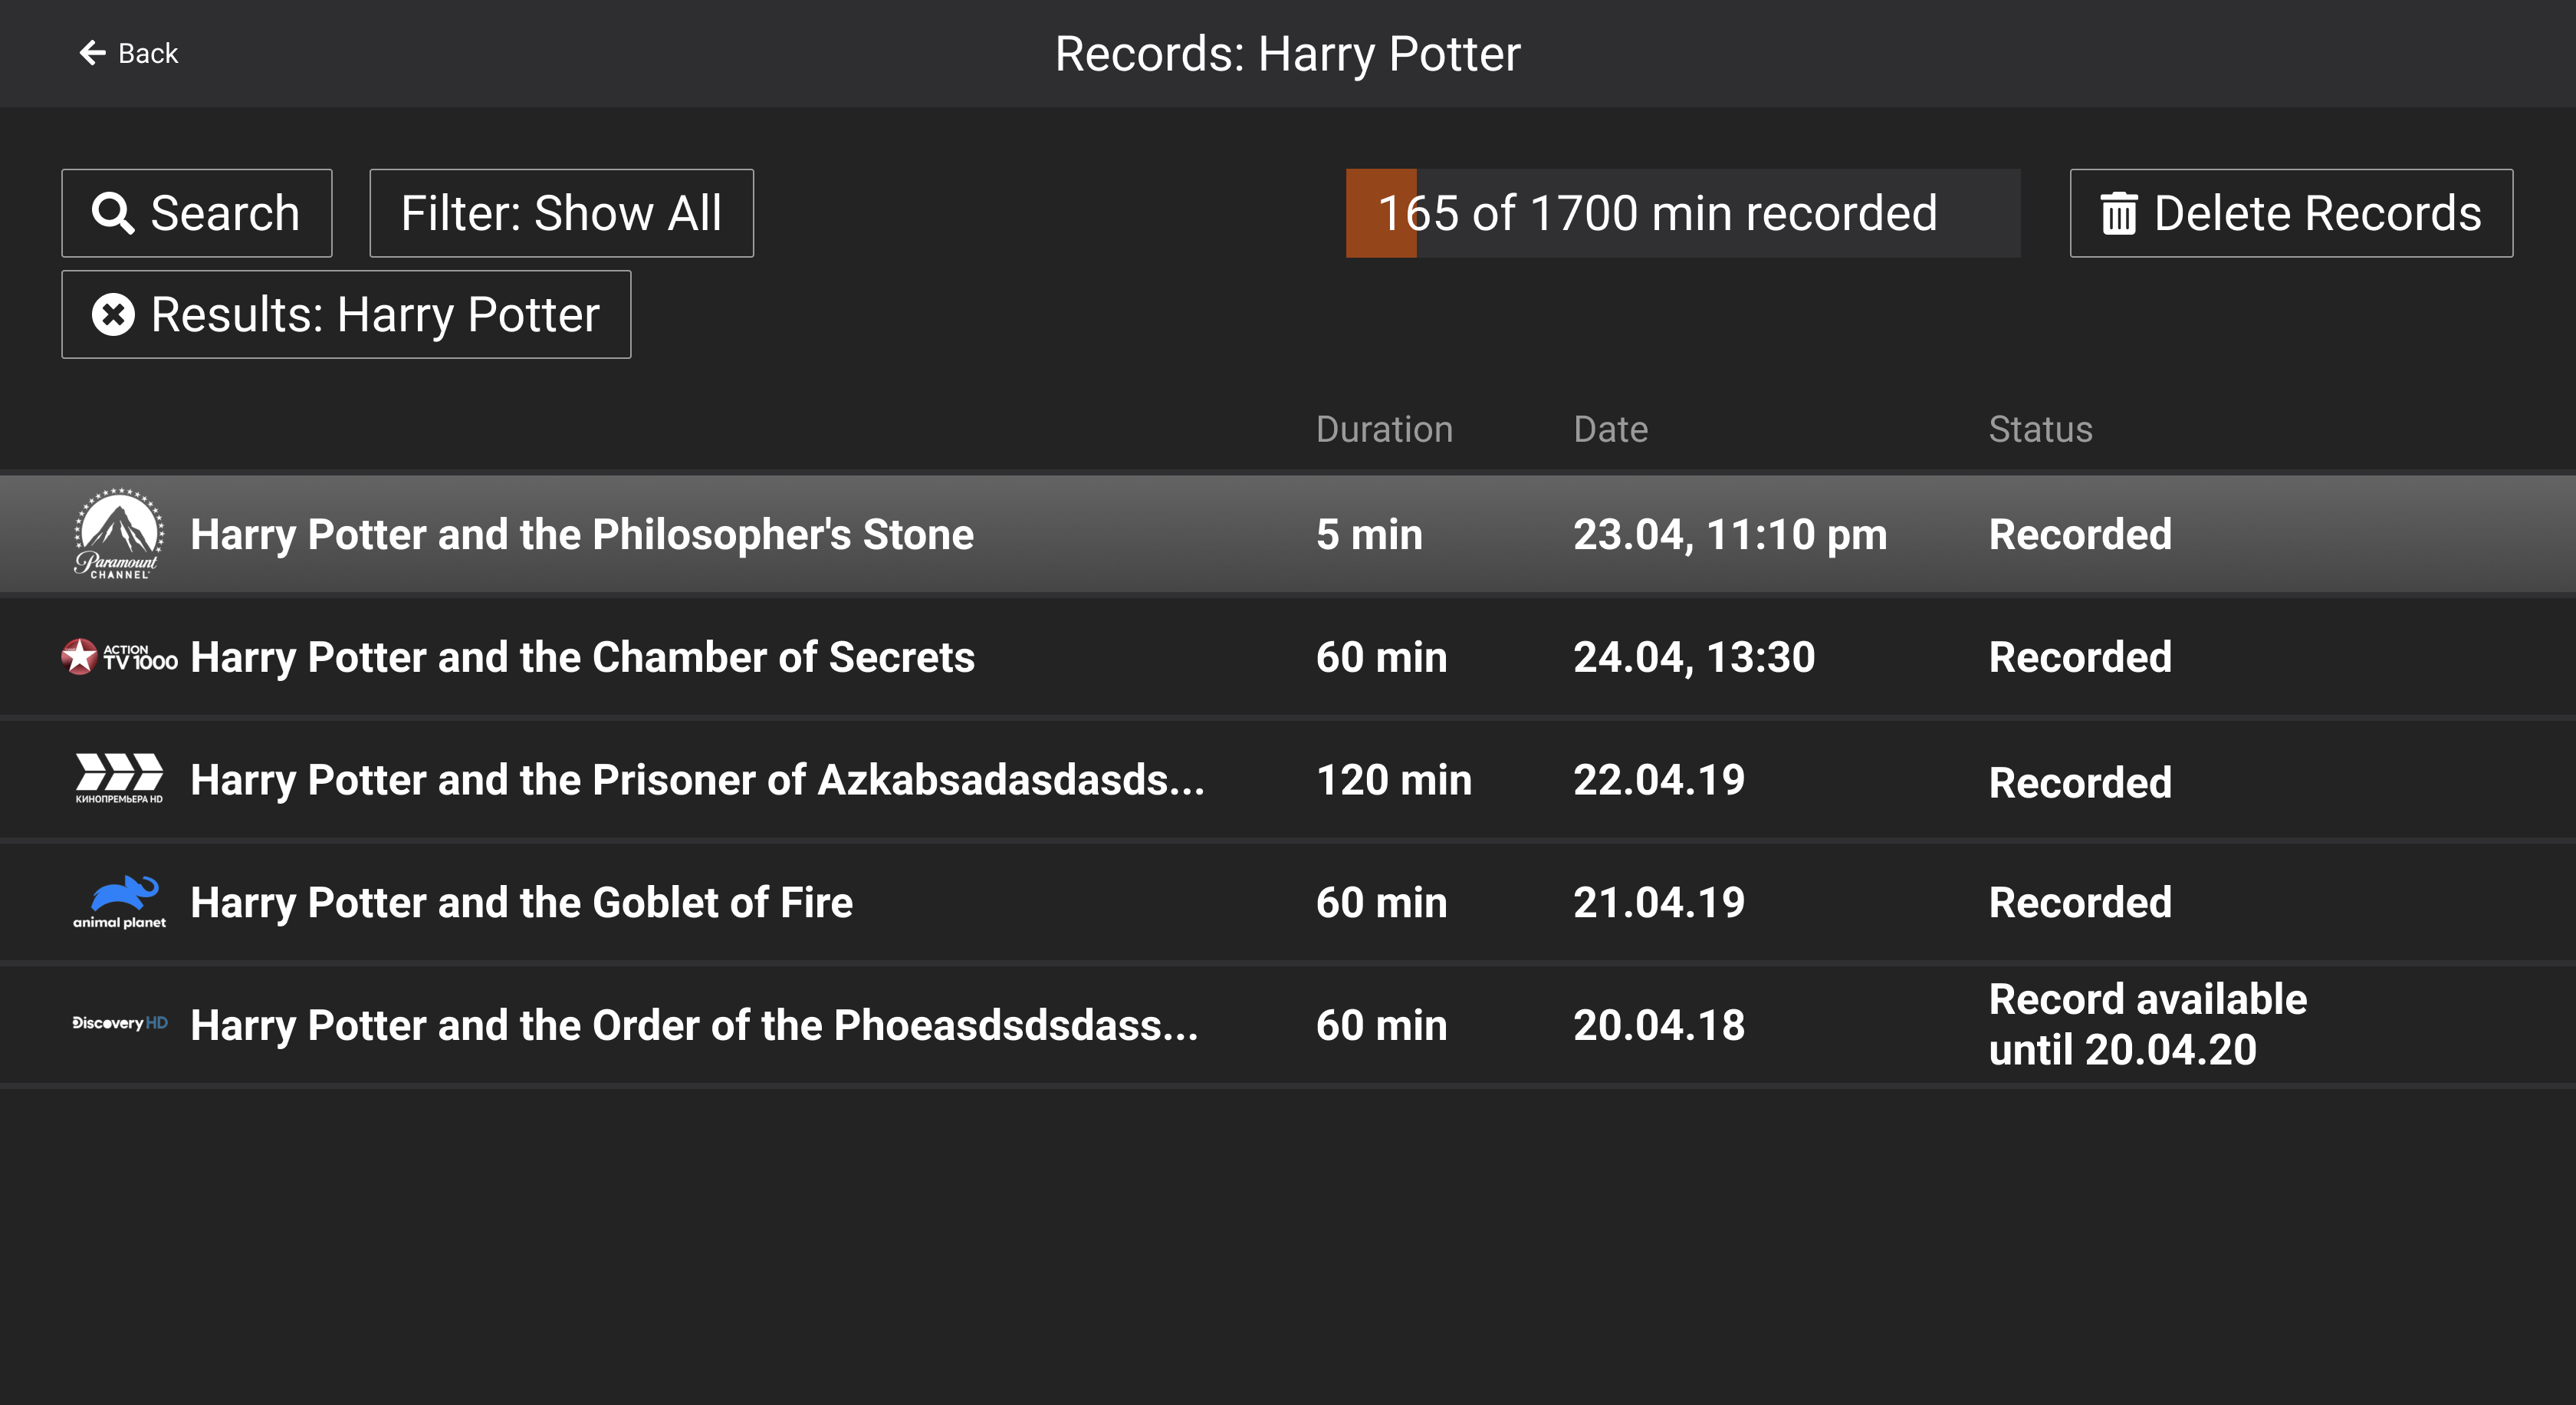Viewport: 2576px width, 1405px height.
Task: Click the Action TV1000 channel logo
Action: point(119,657)
